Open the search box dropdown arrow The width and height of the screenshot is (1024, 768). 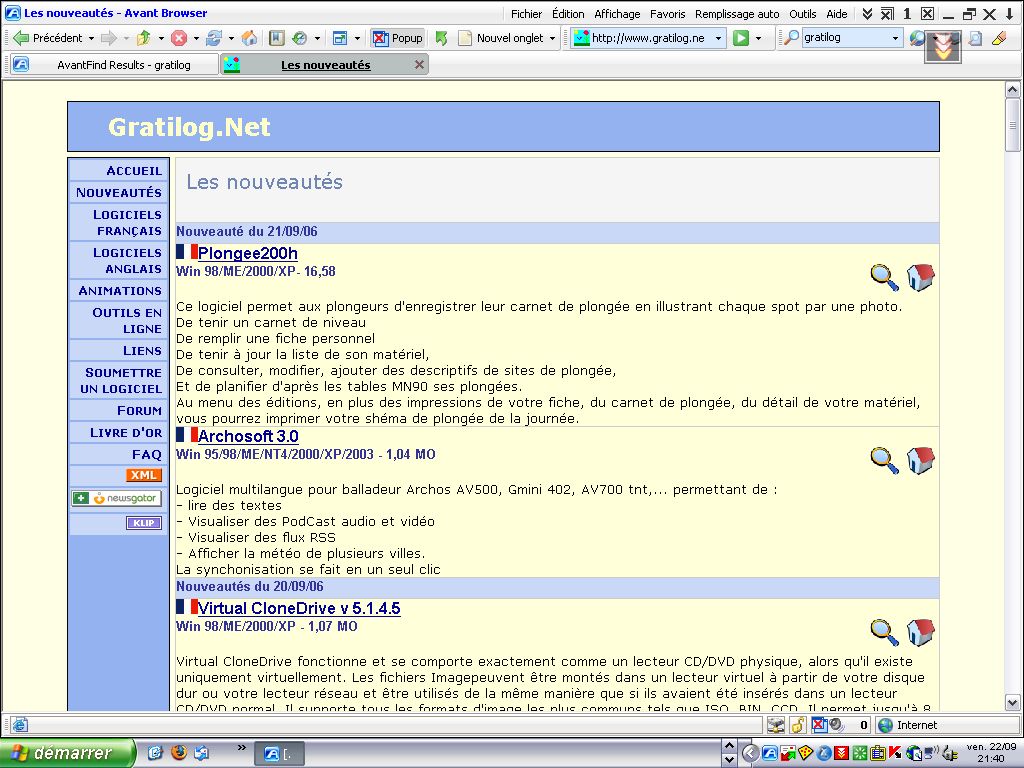895,39
